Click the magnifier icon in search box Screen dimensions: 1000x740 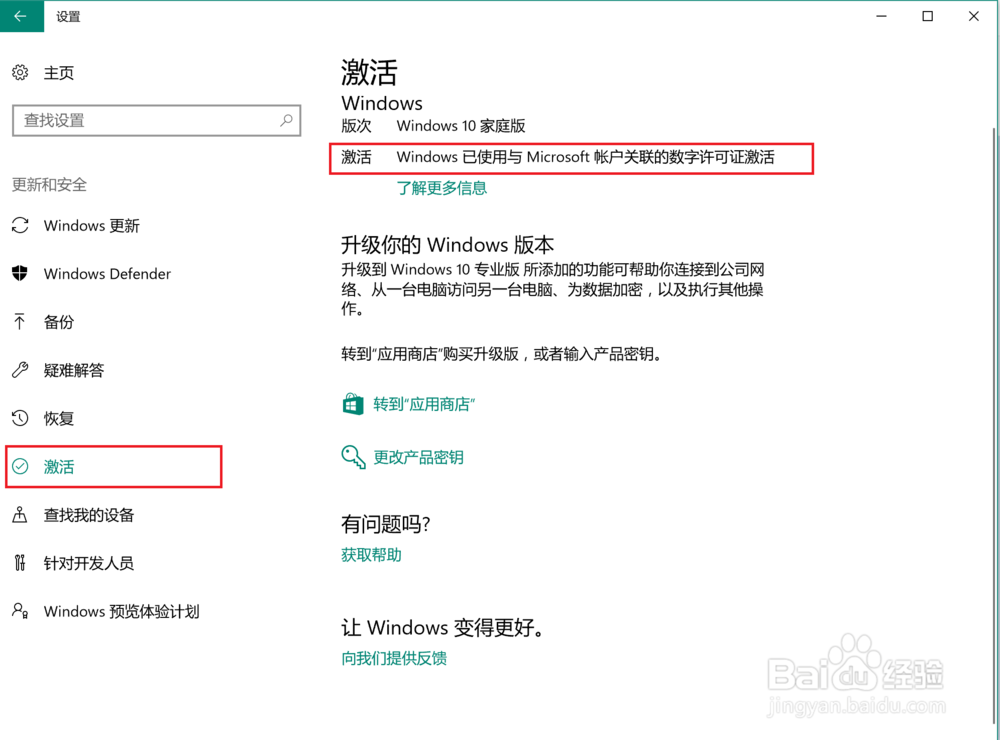286,120
